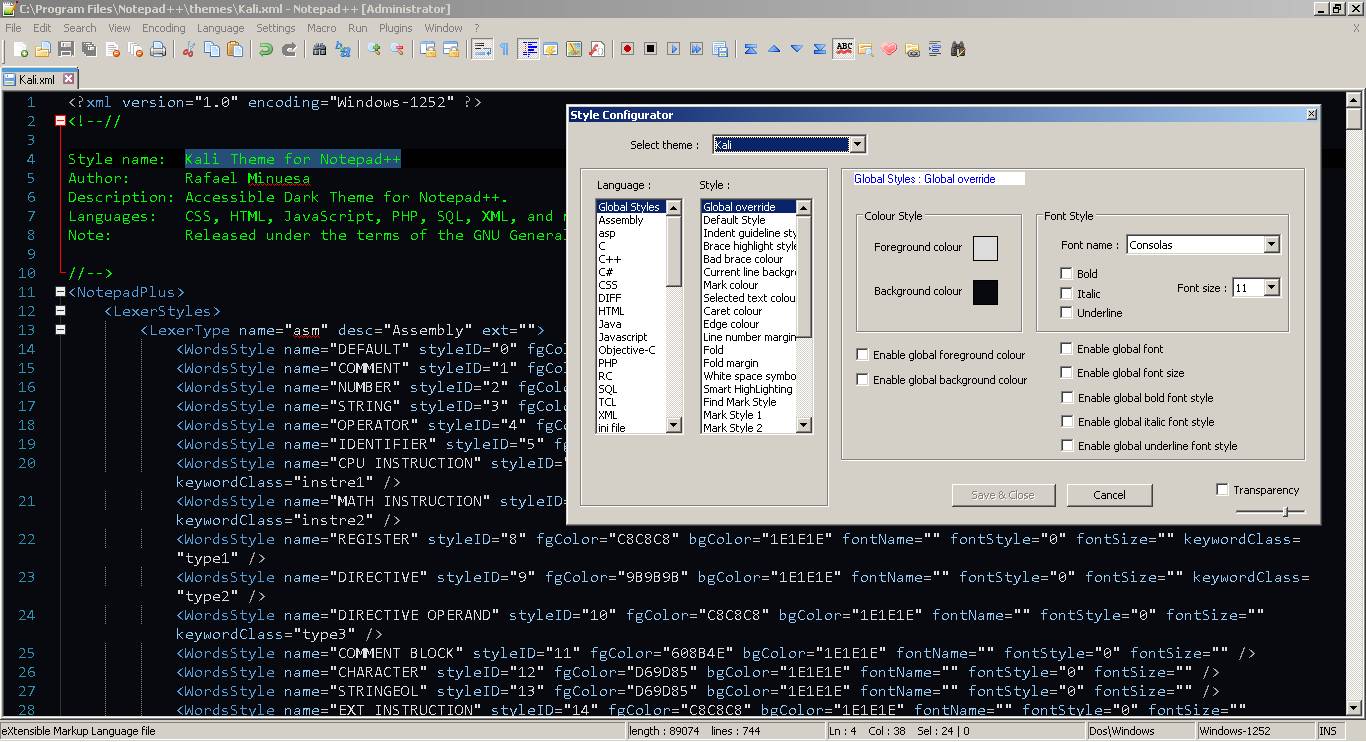This screenshot has width=1366, height=742.
Task: Click the Print toolbar icon
Action: [158, 49]
